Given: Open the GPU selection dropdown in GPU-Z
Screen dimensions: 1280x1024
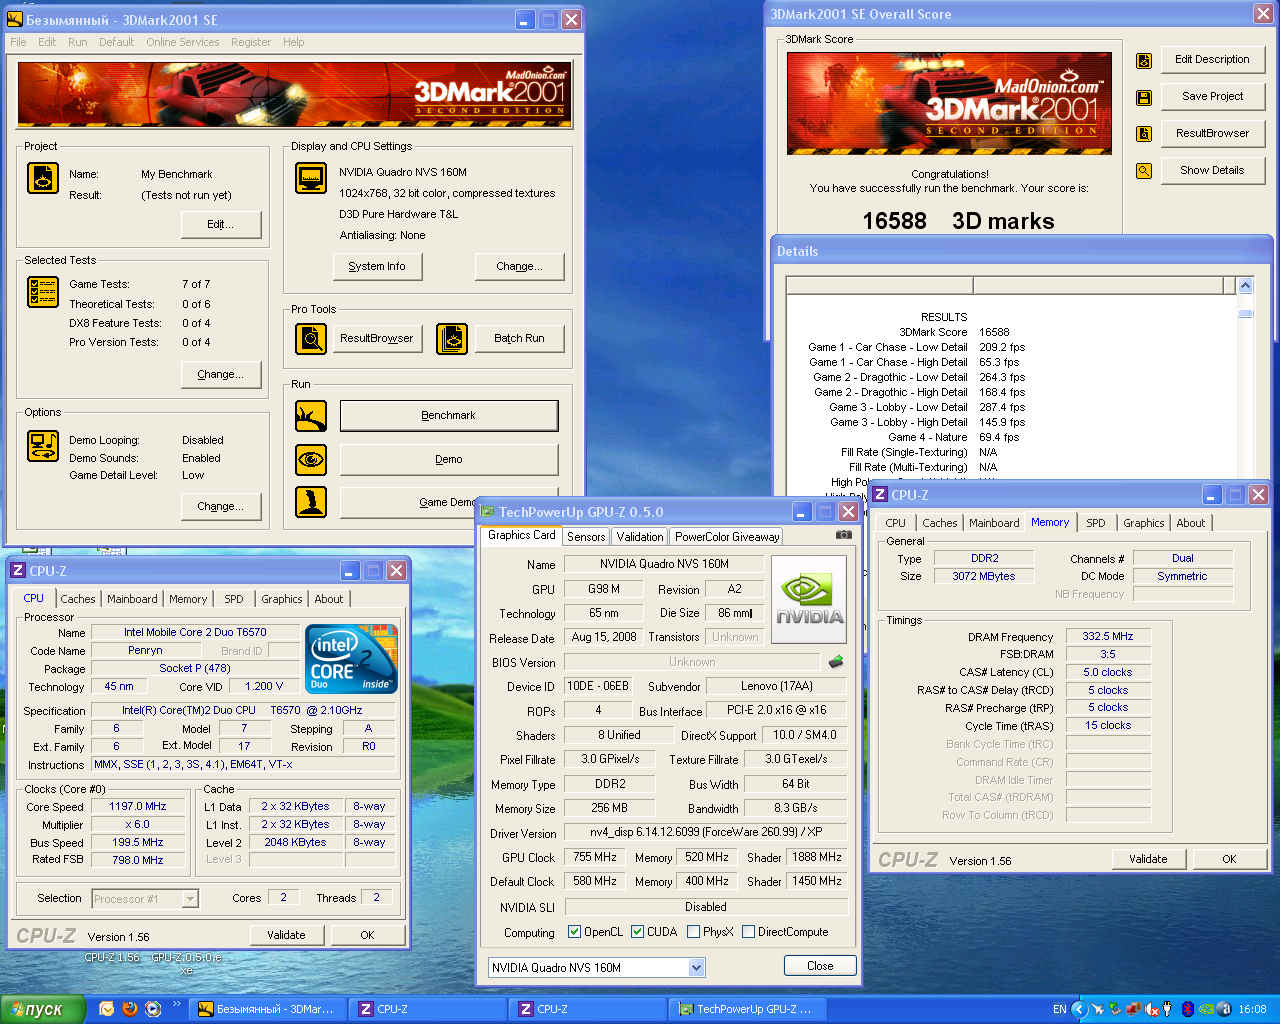Looking at the screenshot, I should tap(697, 967).
